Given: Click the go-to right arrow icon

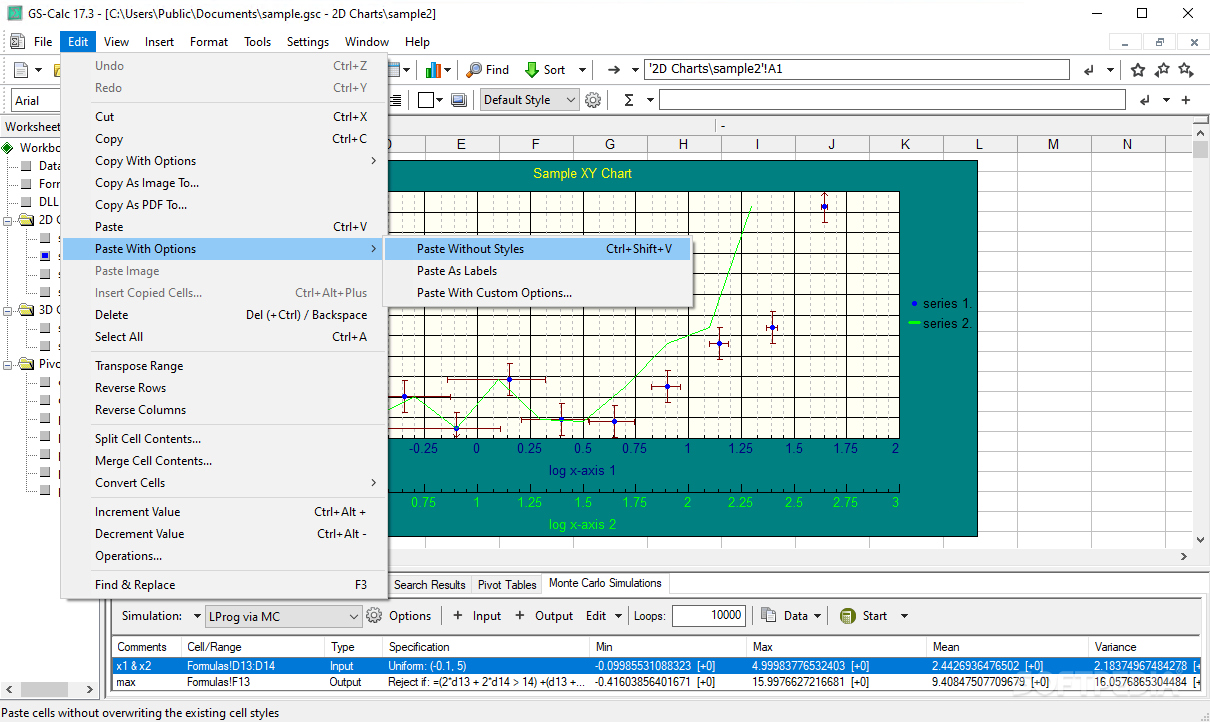Looking at the screenshot, I should tap(615, 70).
